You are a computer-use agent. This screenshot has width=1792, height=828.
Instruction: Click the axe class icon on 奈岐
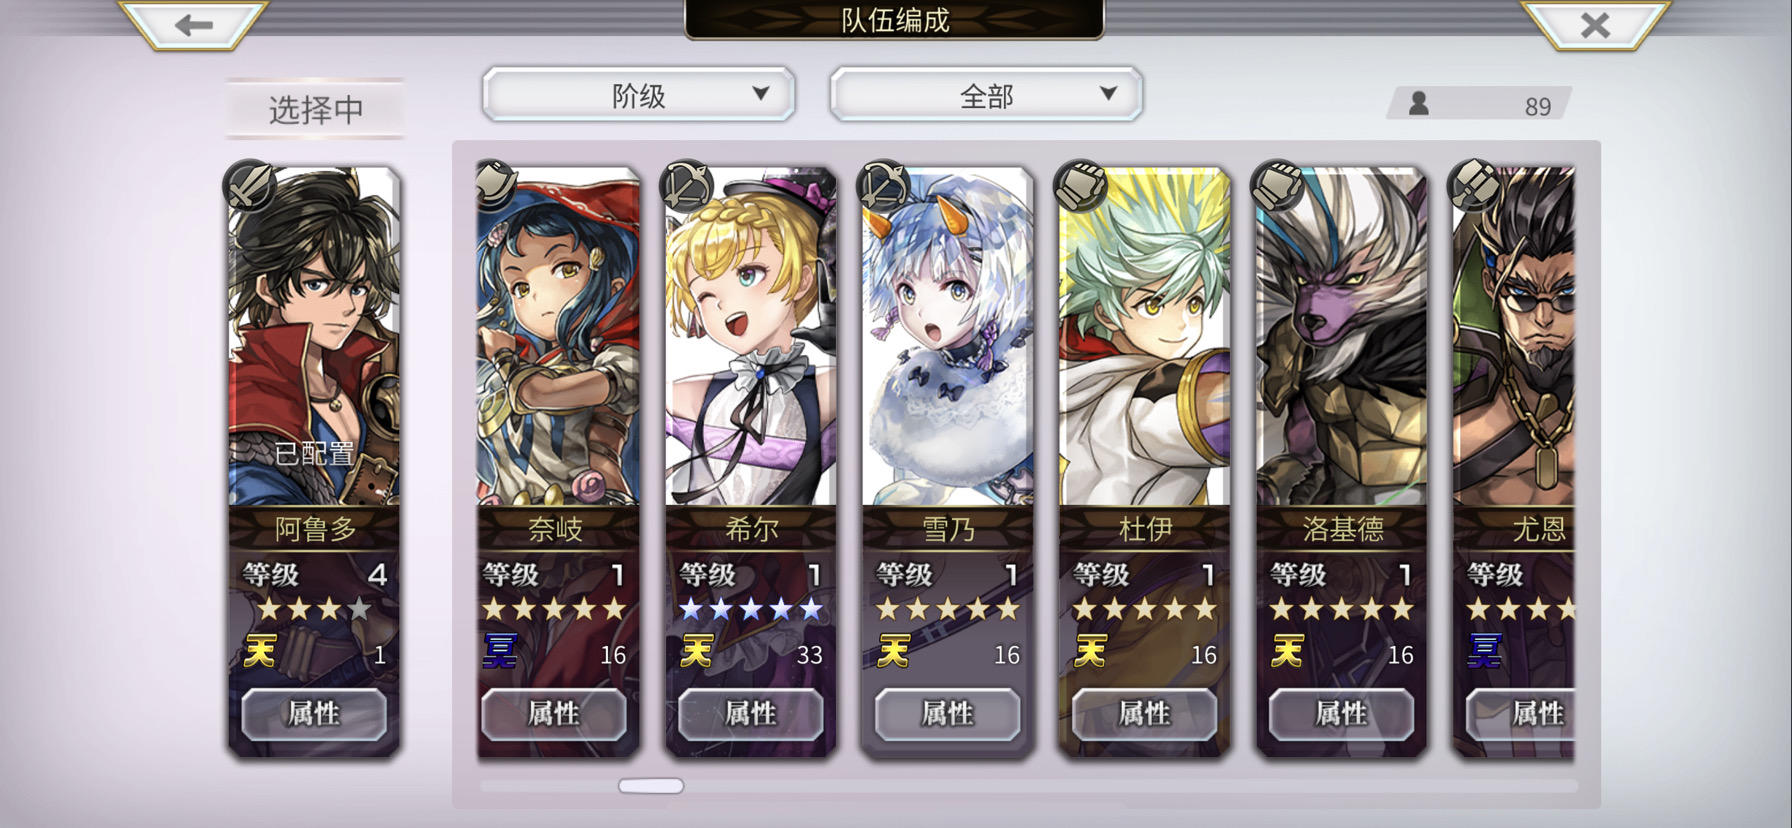coord(495,185)
